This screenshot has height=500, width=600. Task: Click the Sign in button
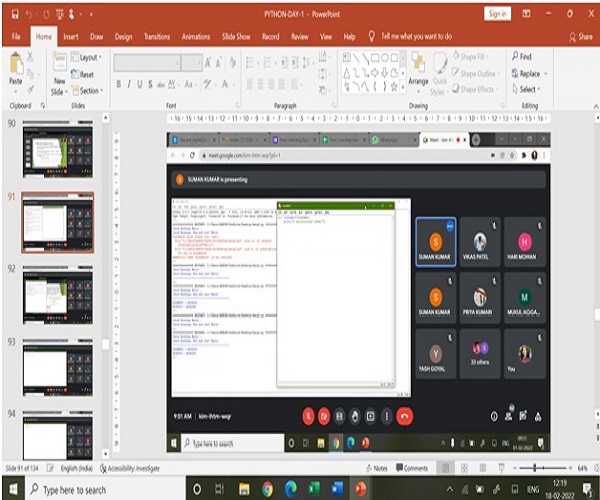[497, 14]
